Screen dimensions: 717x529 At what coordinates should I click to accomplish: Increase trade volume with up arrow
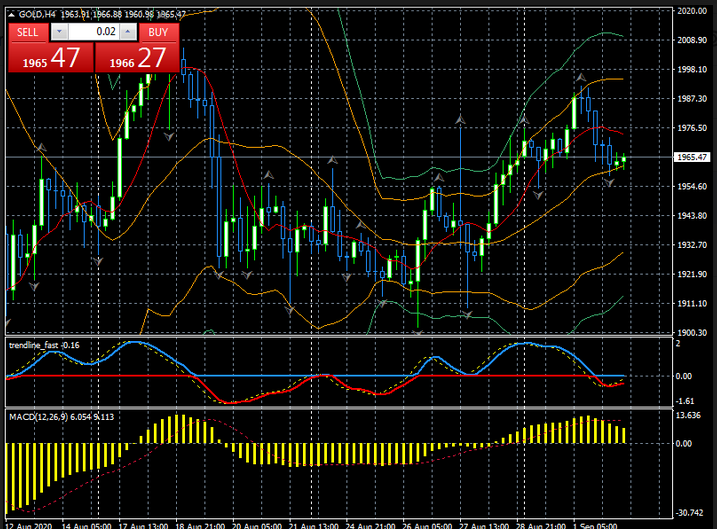(x=127, y=32)
